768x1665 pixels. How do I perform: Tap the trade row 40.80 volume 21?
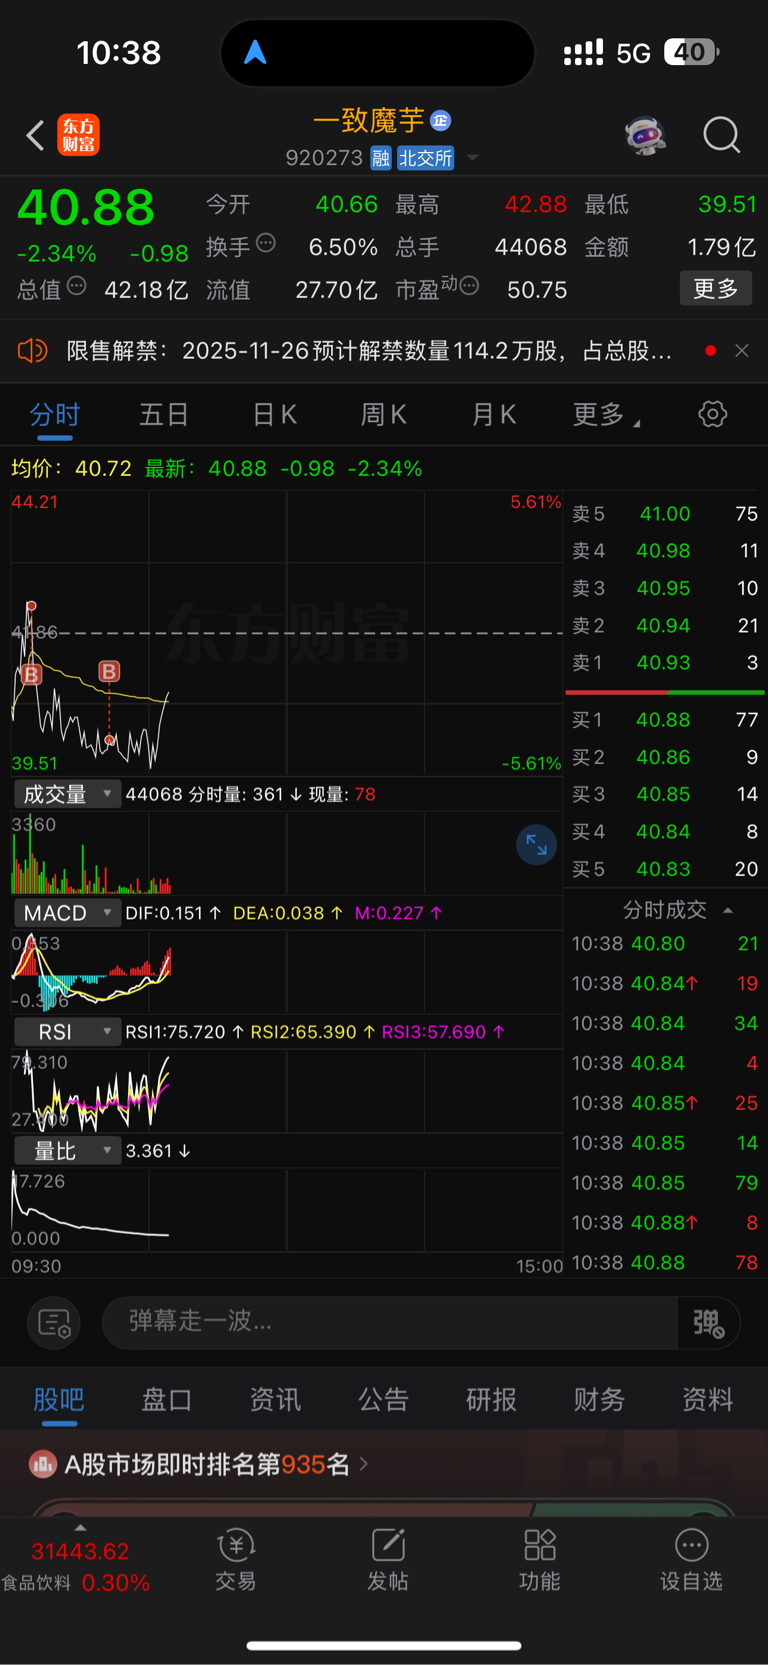(665, 944)
